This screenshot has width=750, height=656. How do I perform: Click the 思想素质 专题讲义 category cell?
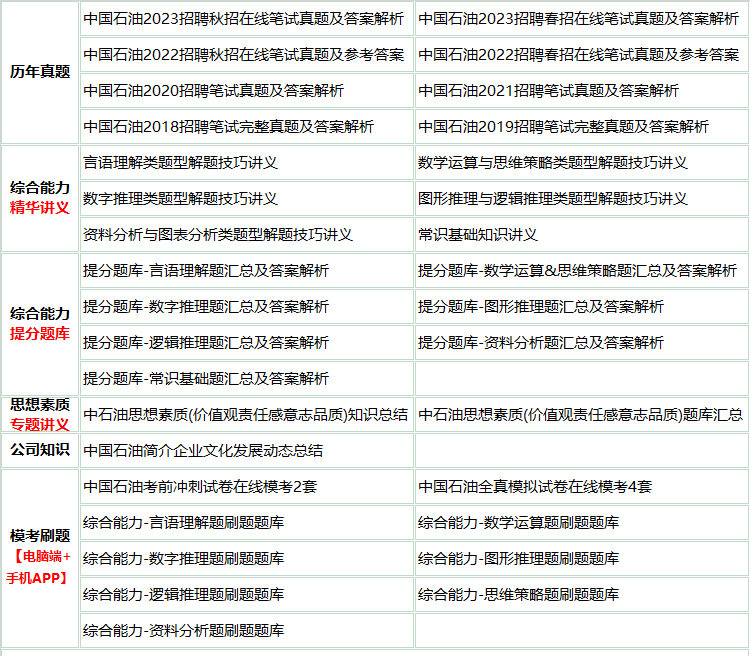pyautogui.click(x=40, y=414)
